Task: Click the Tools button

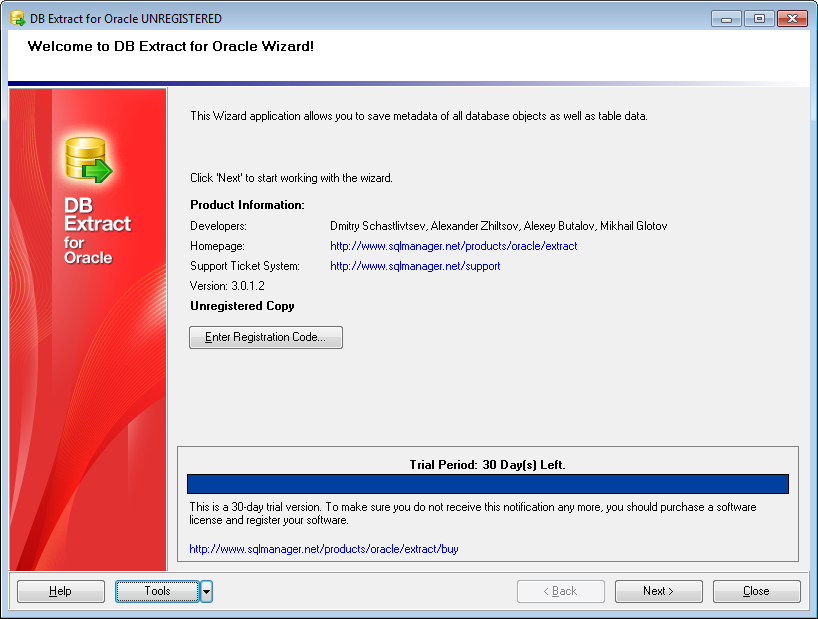Action: (x=157, y=591)
